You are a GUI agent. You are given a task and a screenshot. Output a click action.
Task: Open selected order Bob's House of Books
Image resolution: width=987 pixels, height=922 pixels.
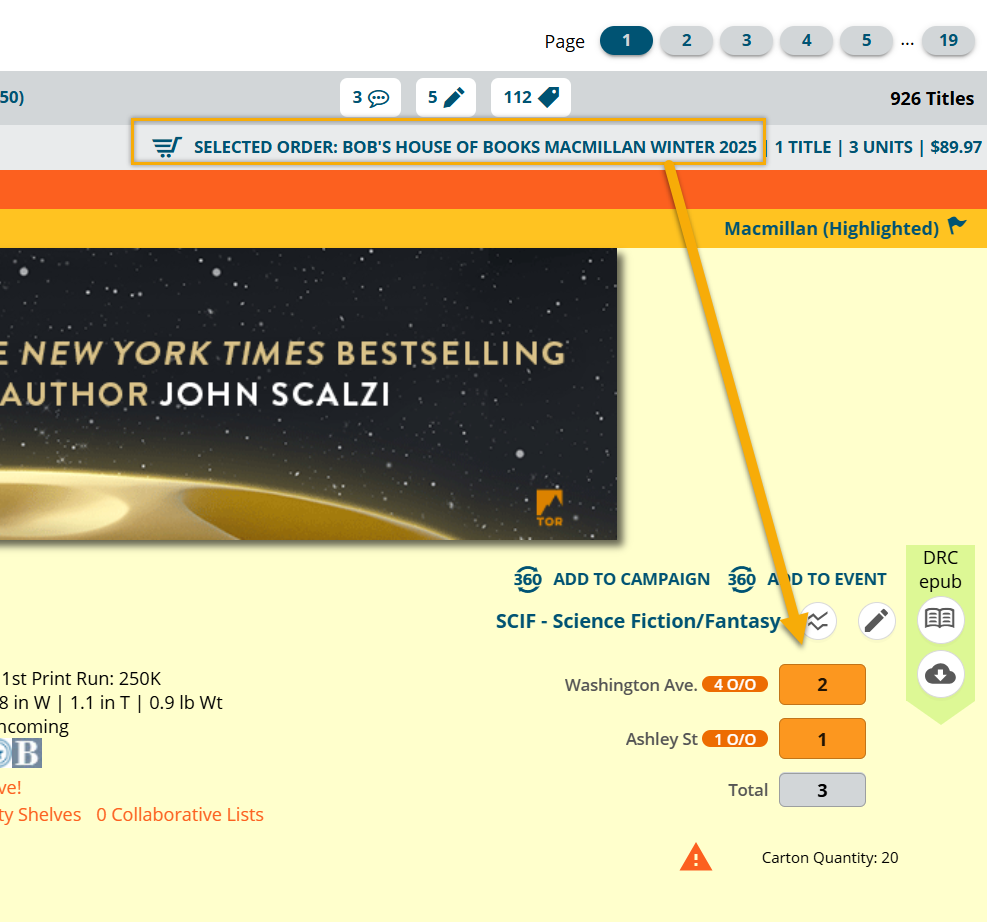(475, 147)
